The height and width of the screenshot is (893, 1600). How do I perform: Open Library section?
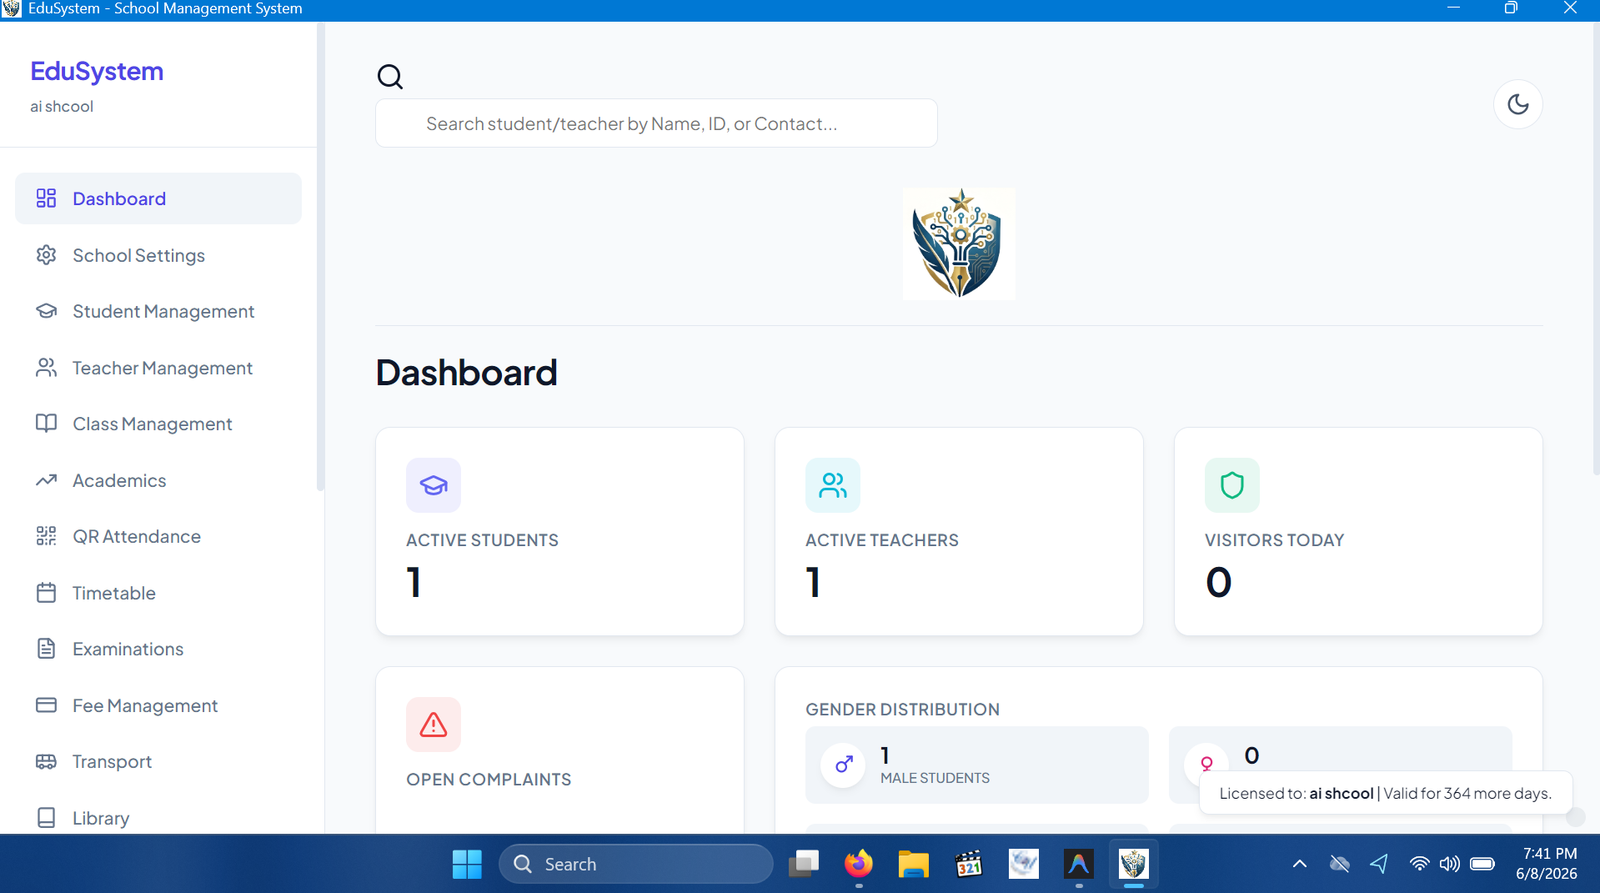pos(158,817)
